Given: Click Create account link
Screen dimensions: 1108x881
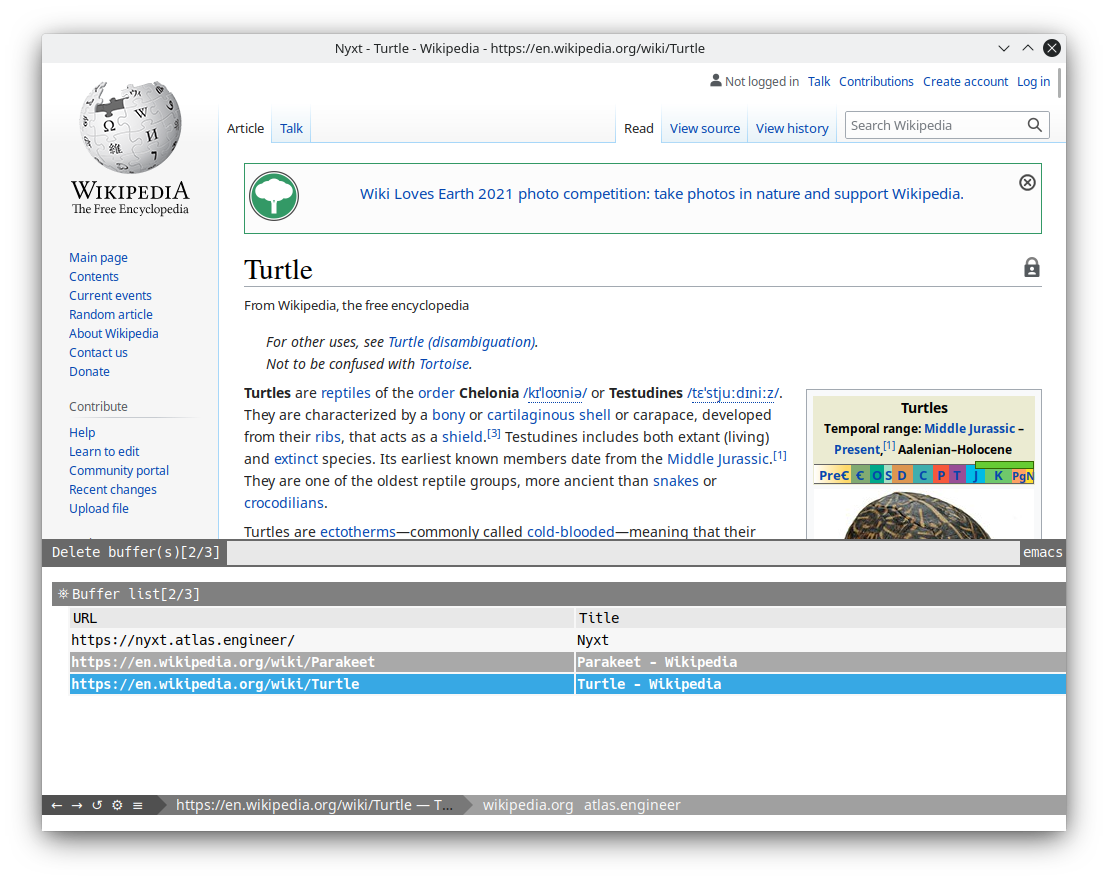Looking at the screenshot, I should coord(965,82).
